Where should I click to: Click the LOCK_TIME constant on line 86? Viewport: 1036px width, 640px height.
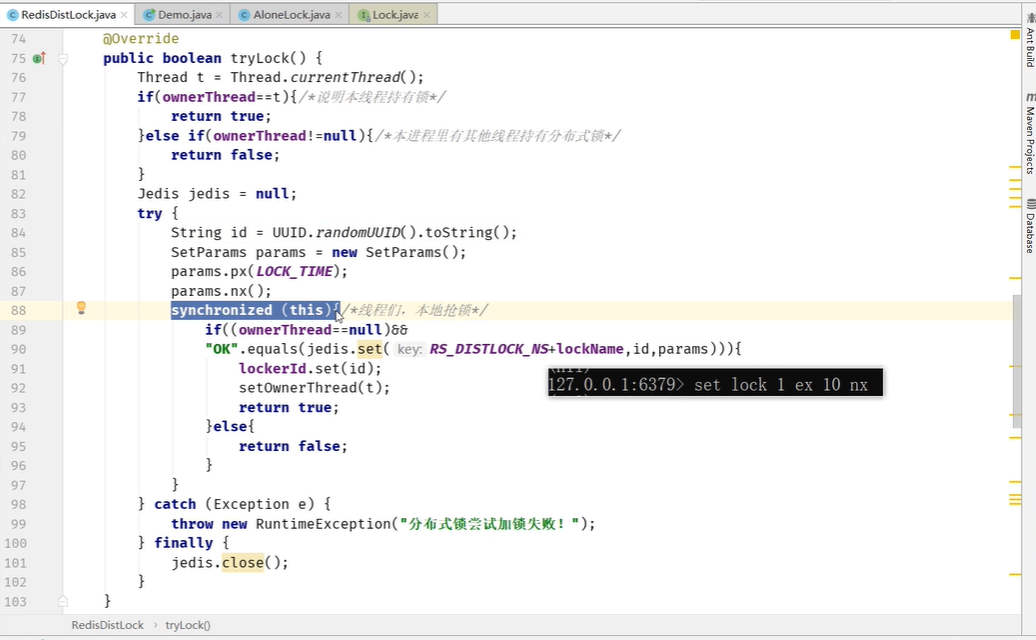coord(294,271)
